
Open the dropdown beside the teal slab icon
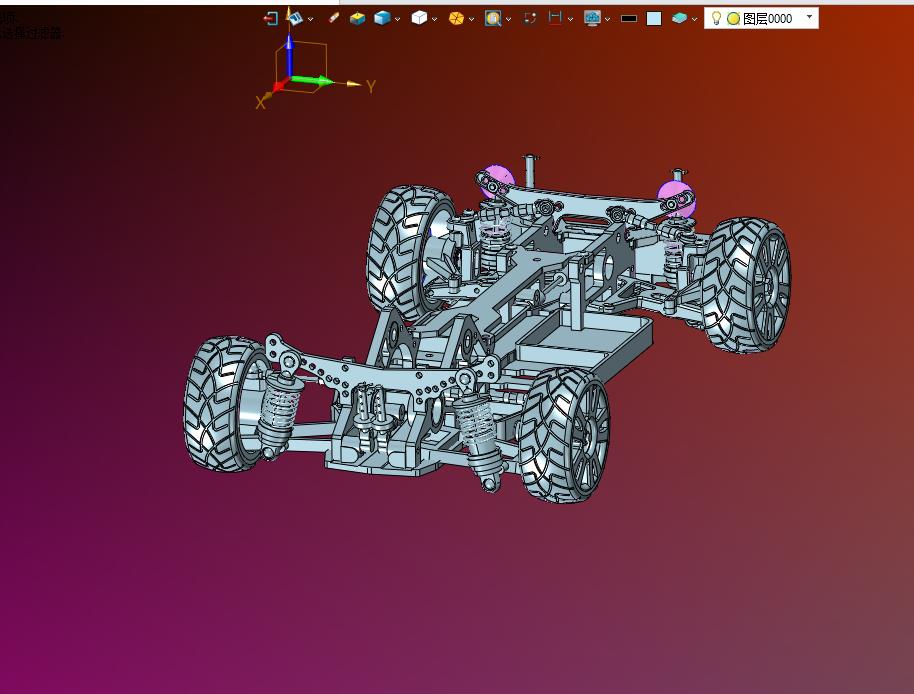pos(694,19)
